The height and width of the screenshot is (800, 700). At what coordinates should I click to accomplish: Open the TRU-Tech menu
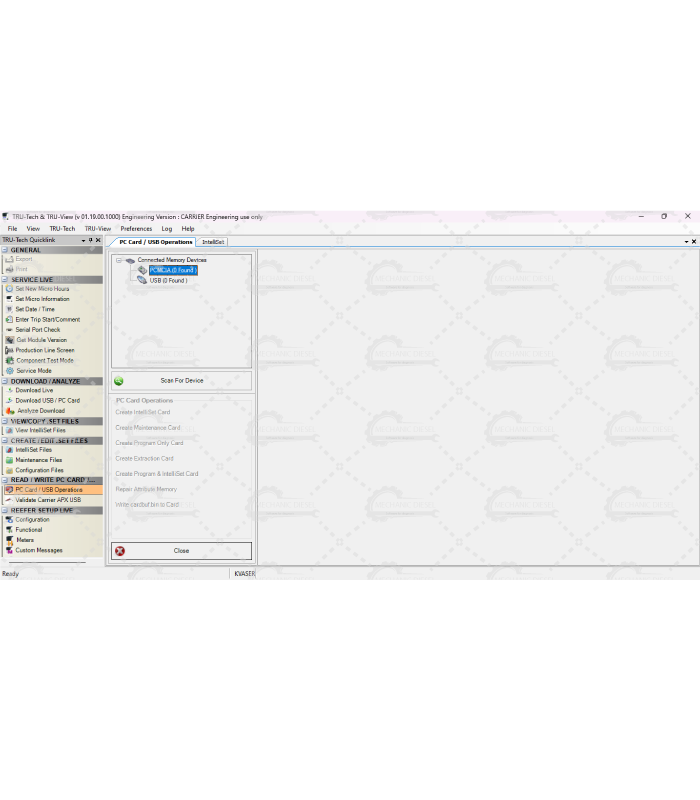tap(62, 229)
